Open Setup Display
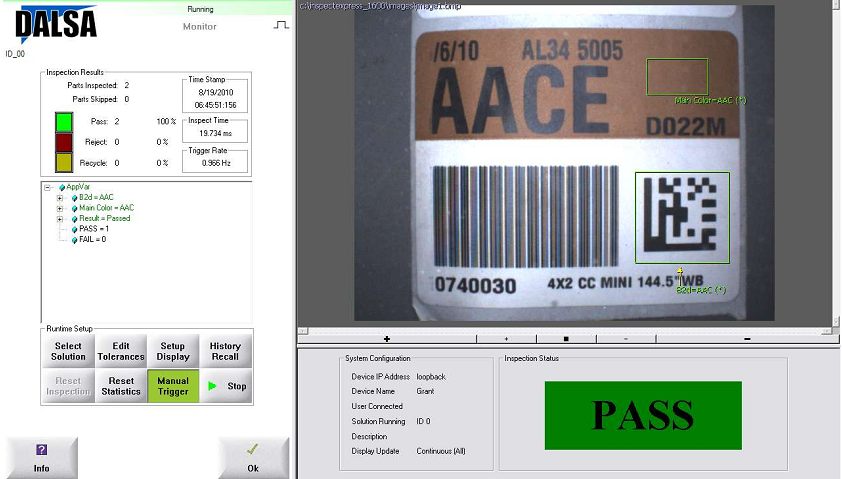842x479 pixels. tap(173, 351)
